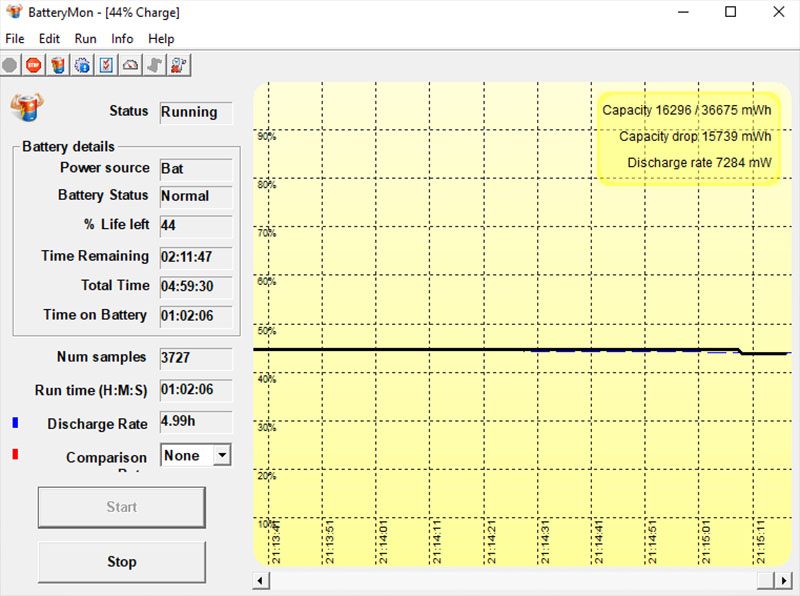Click the disabled Start button
The height and width of the screenshot is (596, 800).
pos(121,507)
